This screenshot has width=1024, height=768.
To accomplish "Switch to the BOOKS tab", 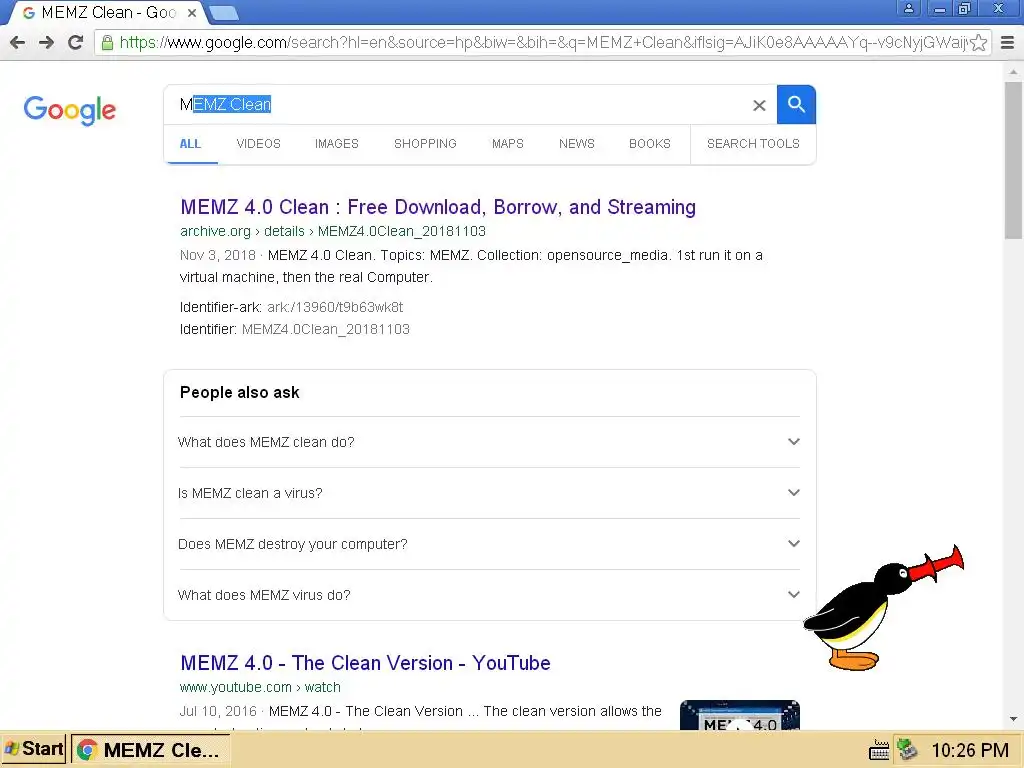I will point(650,144).
